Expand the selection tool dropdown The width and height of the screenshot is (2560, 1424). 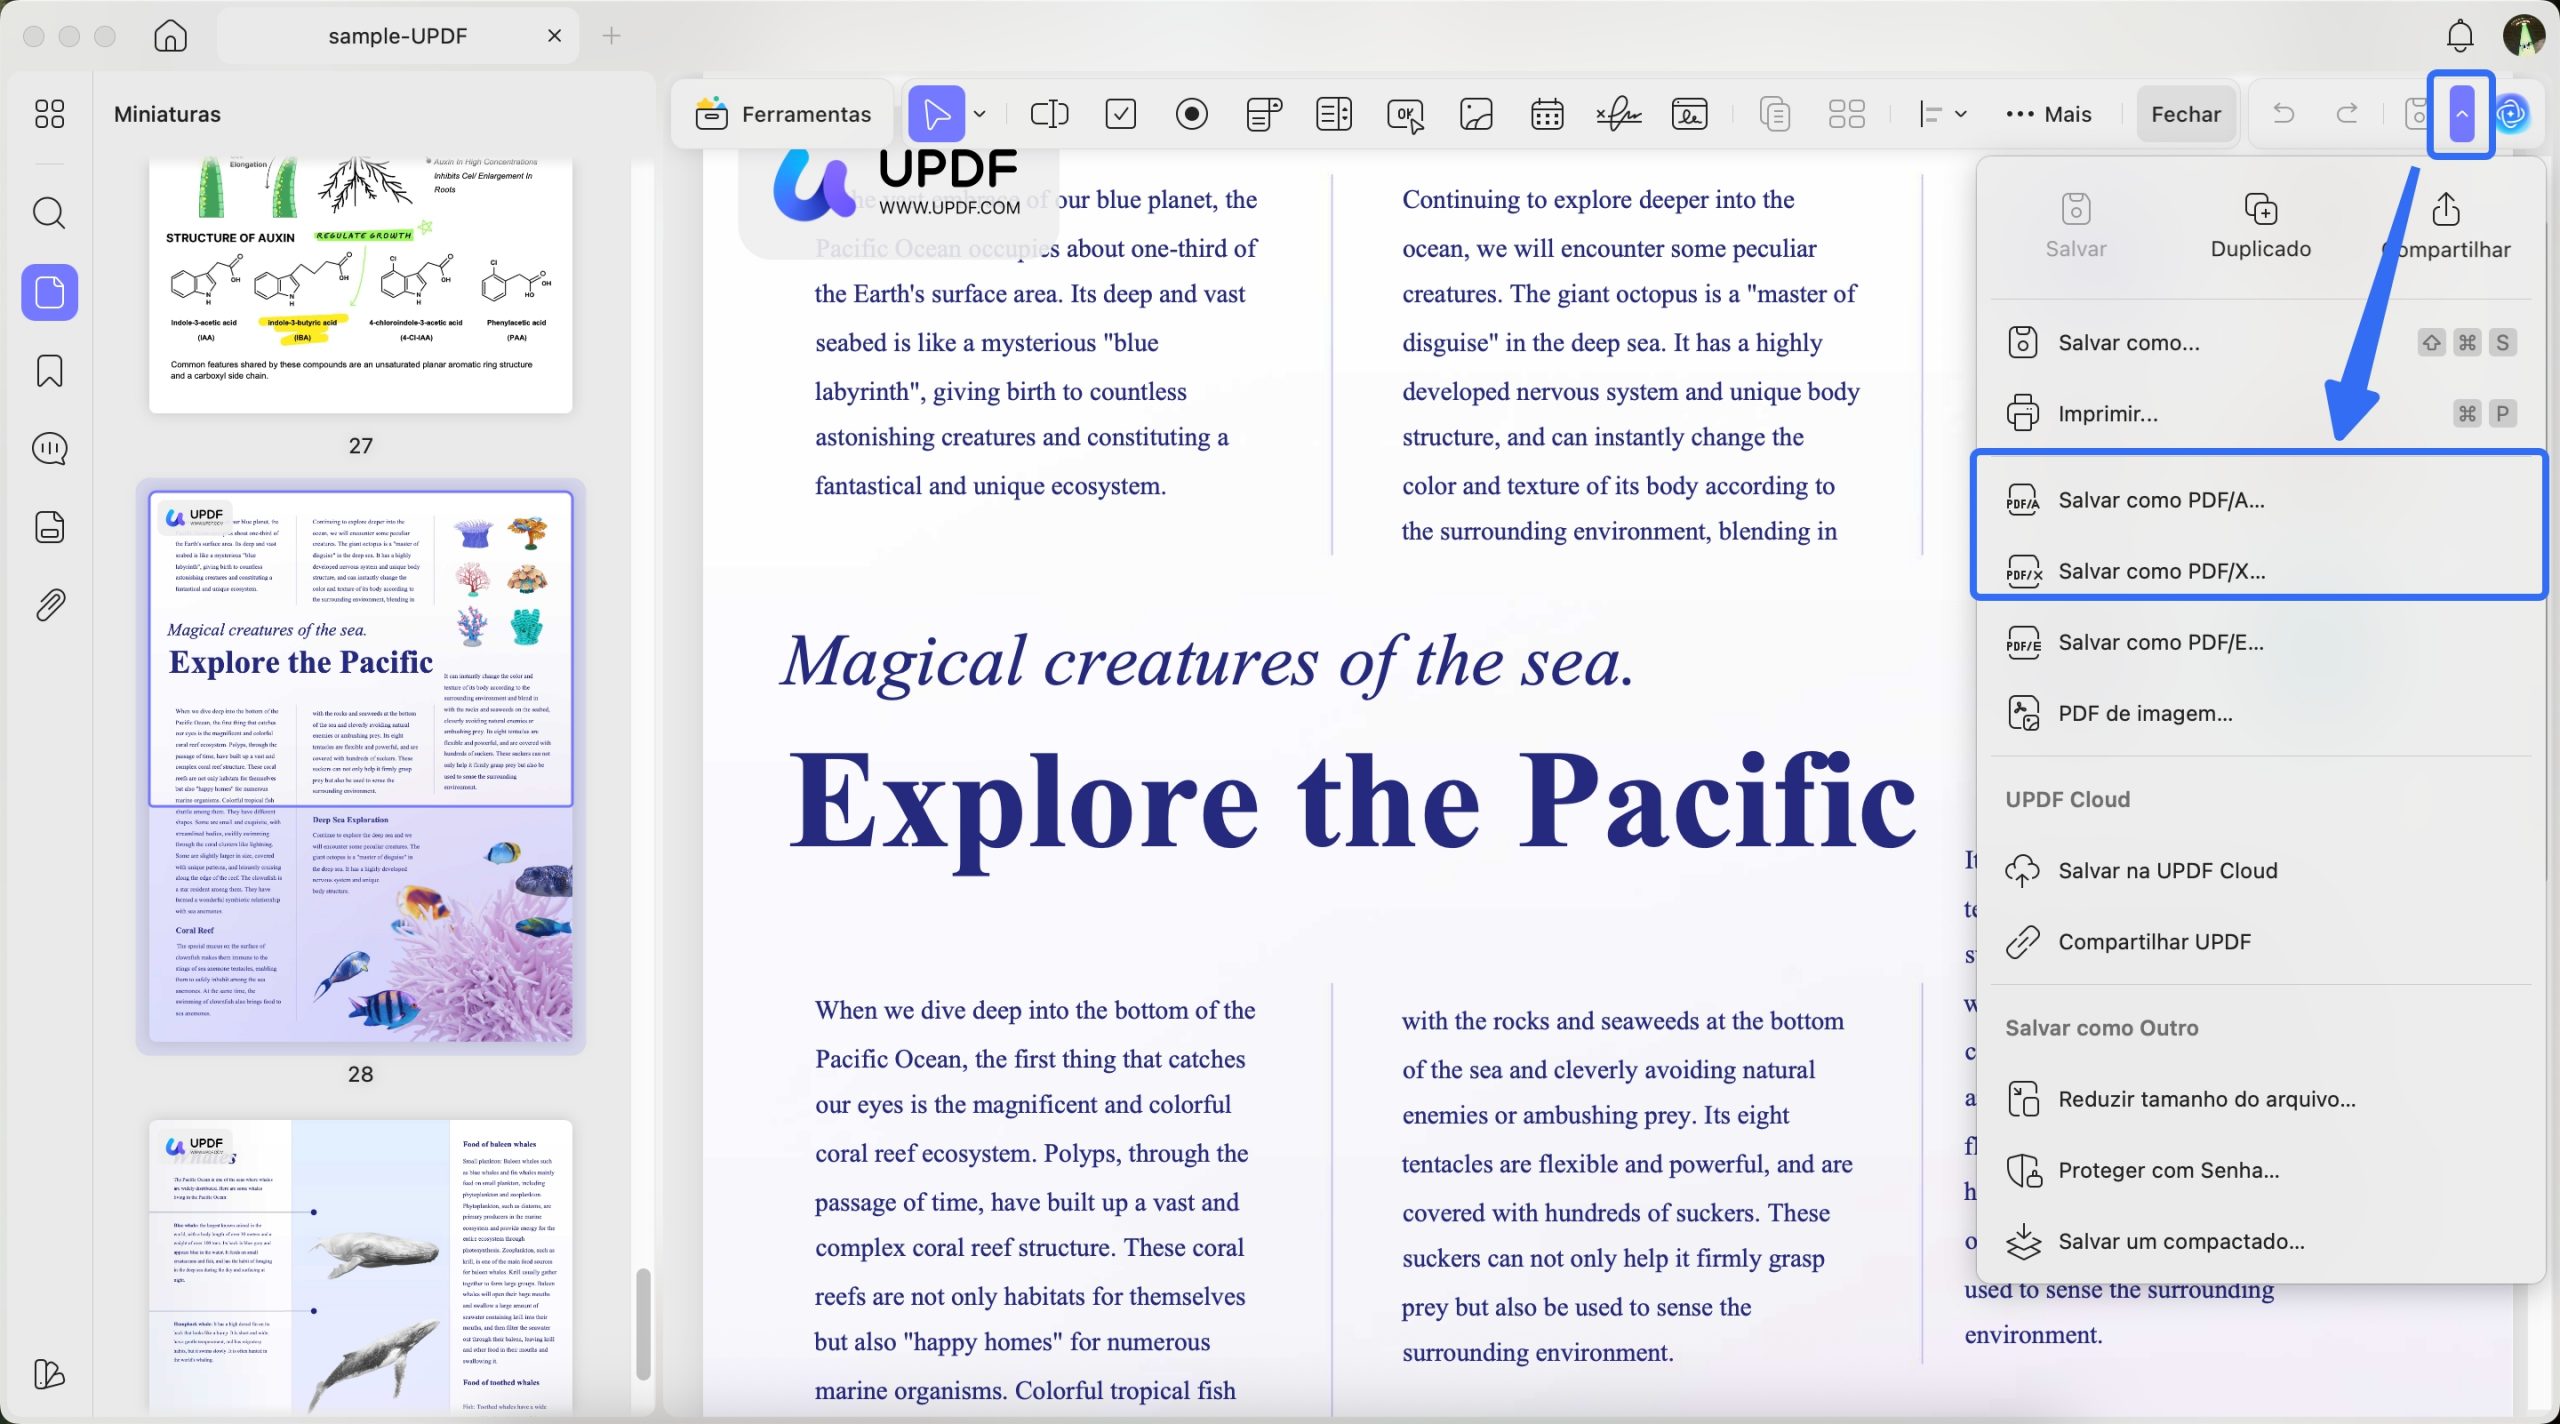pos(979,113)
